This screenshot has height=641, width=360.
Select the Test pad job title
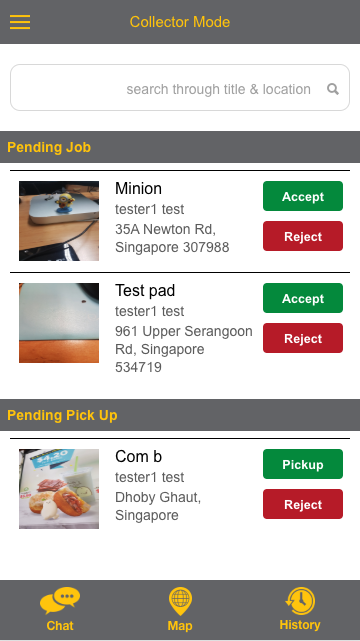(x=145, y=291)
